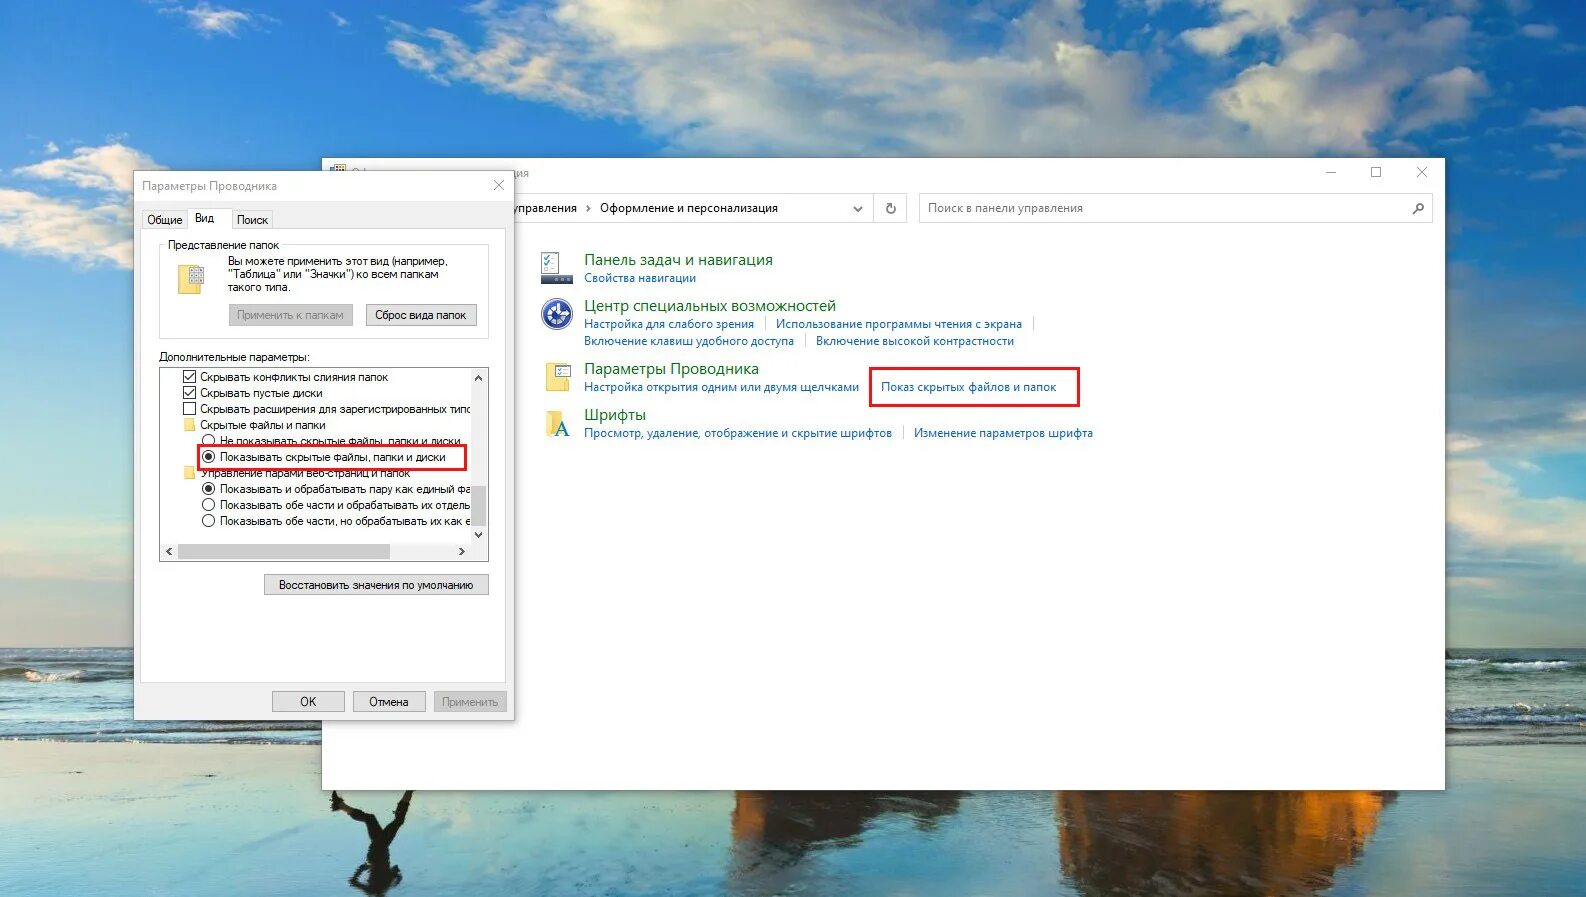Click the File Explorer Options folder icon
Screen dimensions: 1586x897
(556, 377)
